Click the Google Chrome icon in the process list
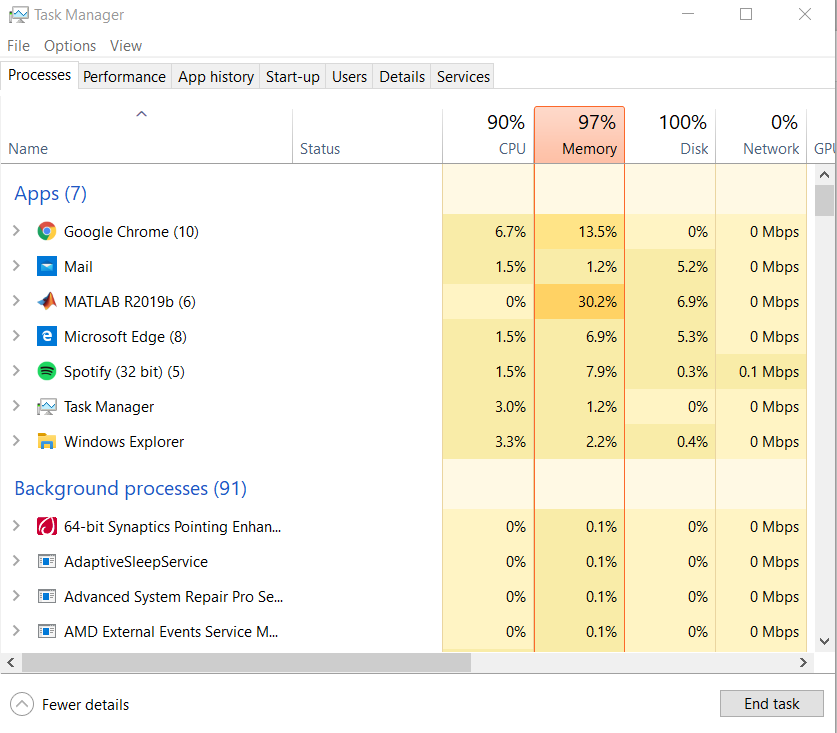837x733 pixels. coord(46,232)
